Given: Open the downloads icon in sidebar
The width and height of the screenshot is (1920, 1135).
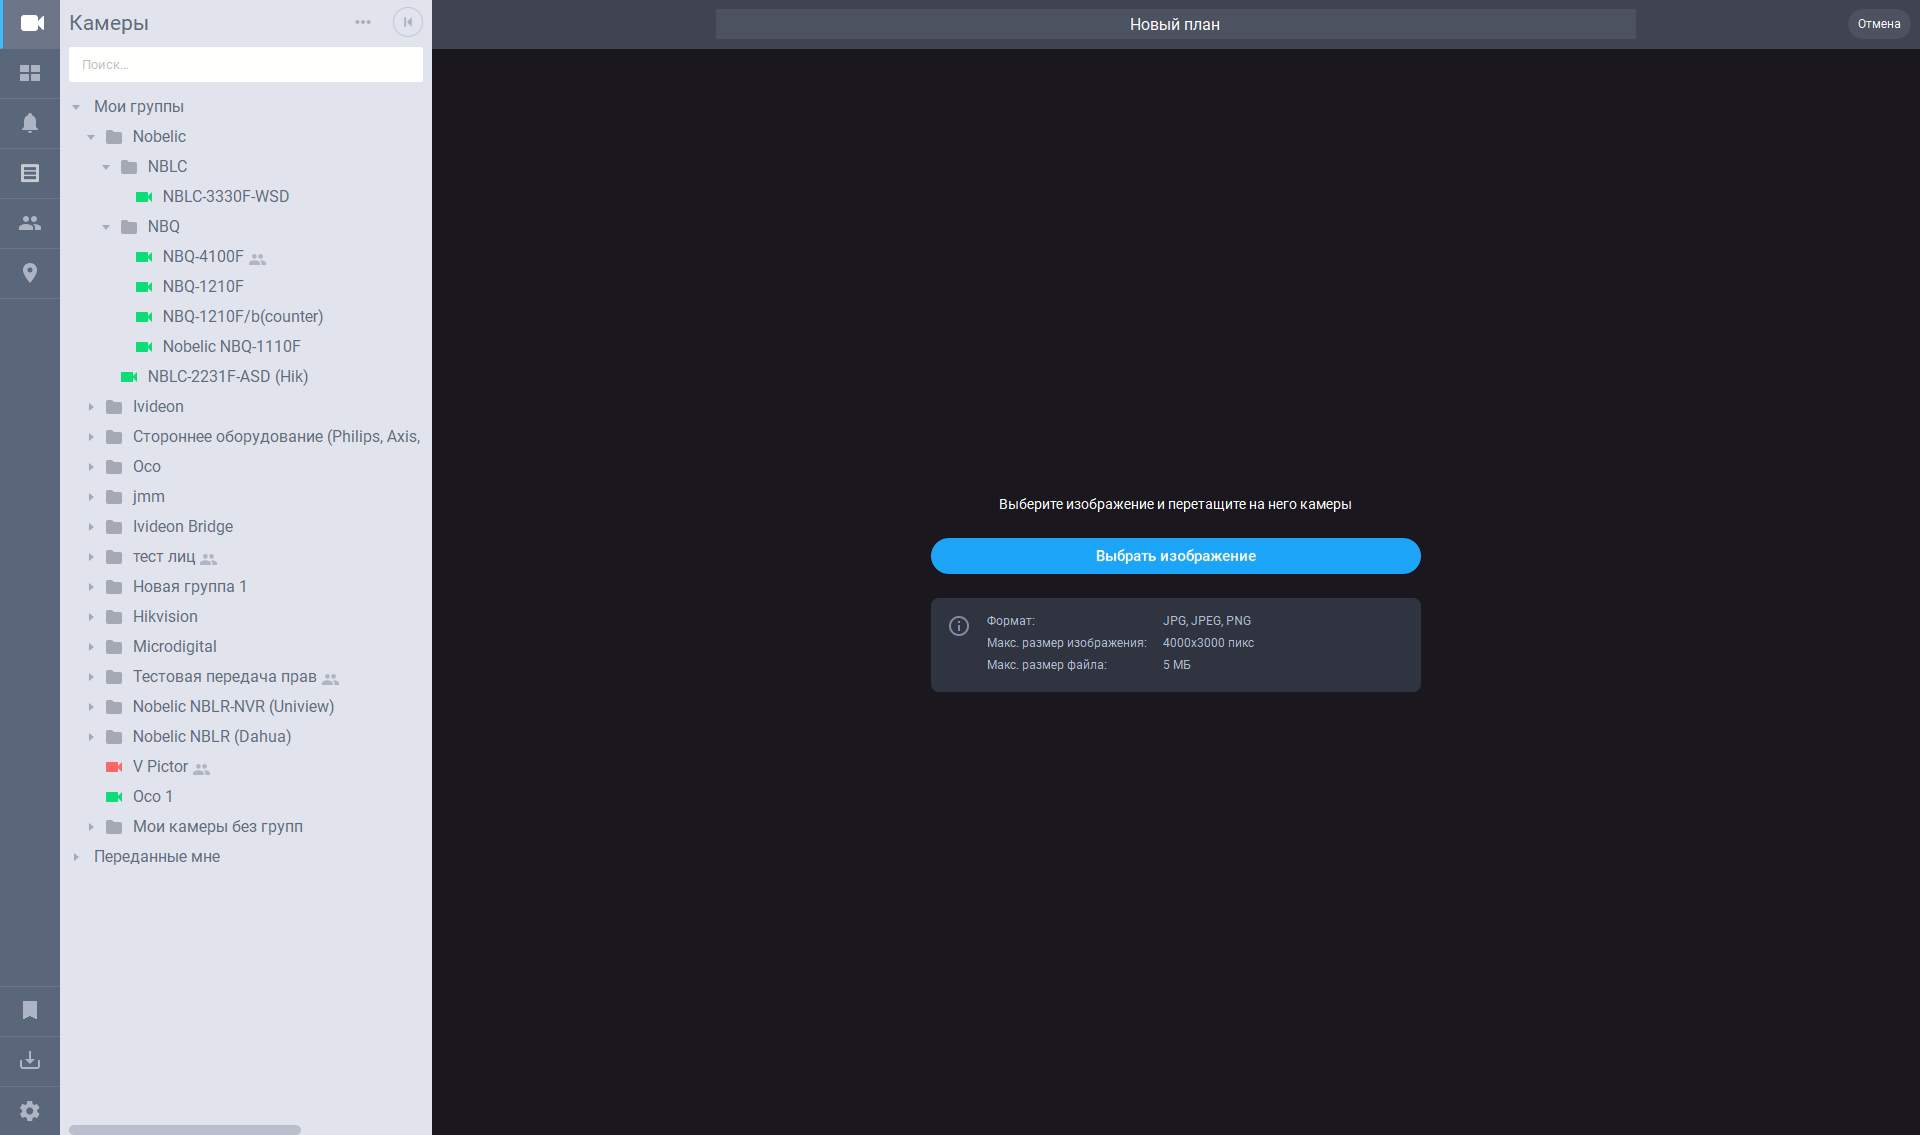Looking at the screenshot, I should pos(30,1060).
